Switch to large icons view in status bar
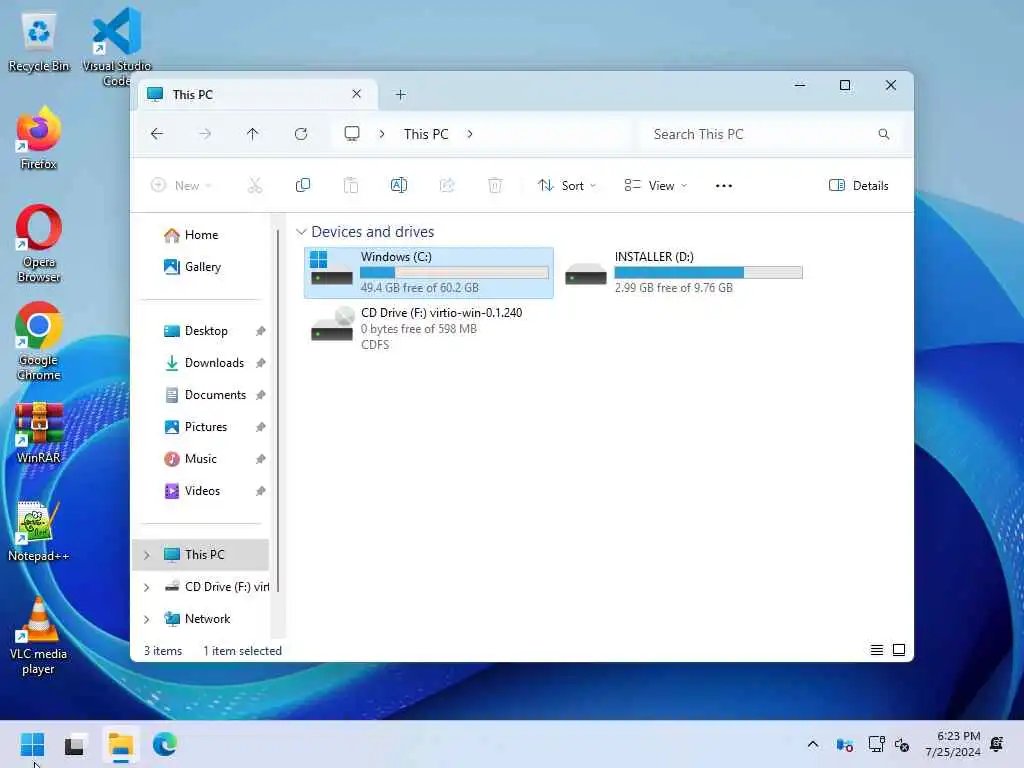This screenshot has width=1024, height=768. pyautogui.click(x=899, y=650)
